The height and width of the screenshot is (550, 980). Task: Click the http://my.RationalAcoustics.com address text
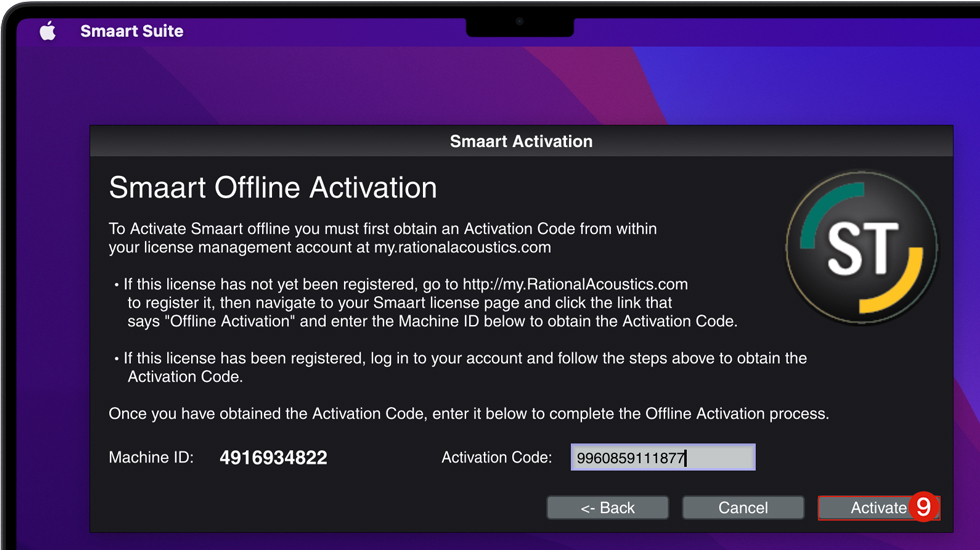click(x=575, y=284)
